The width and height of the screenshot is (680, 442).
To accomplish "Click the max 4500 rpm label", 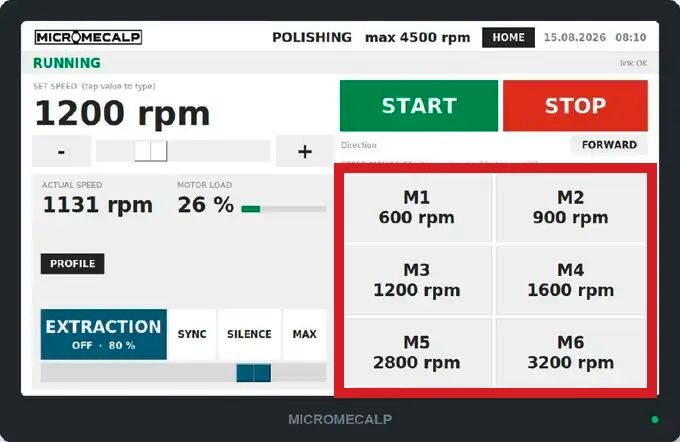I will 418,38.
